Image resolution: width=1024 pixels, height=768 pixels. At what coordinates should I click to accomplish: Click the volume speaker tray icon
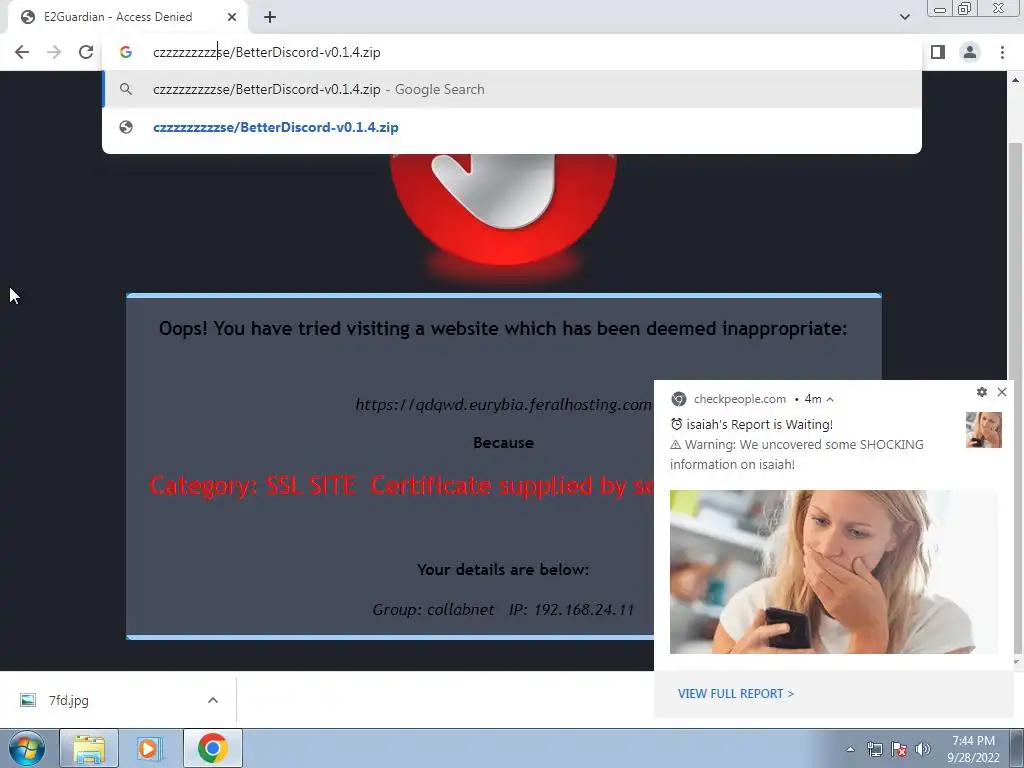click(923, 749)
